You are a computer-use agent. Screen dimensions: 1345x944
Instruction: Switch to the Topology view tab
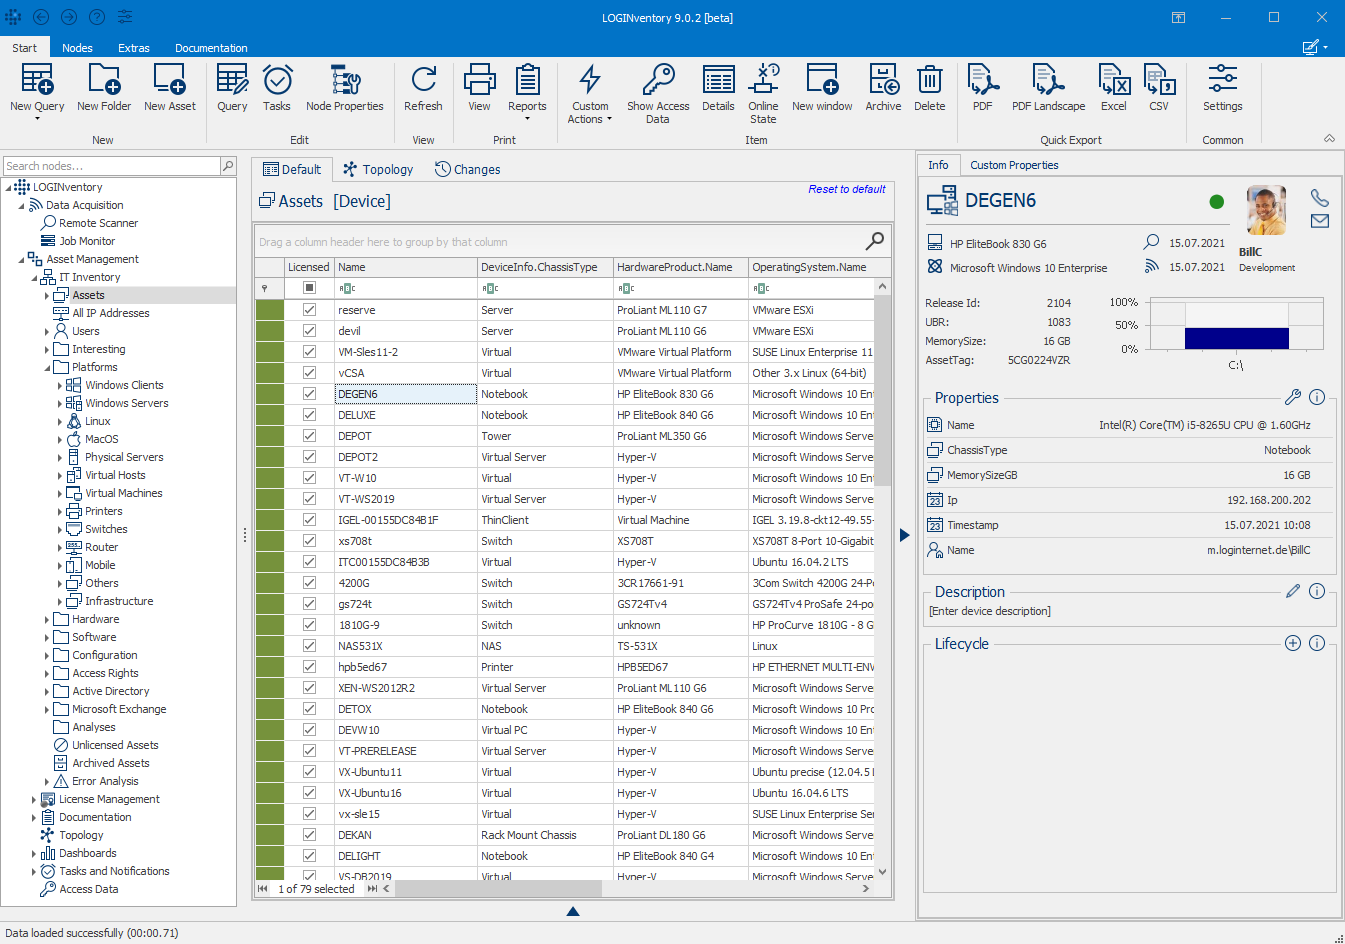[x=378, y=169]
